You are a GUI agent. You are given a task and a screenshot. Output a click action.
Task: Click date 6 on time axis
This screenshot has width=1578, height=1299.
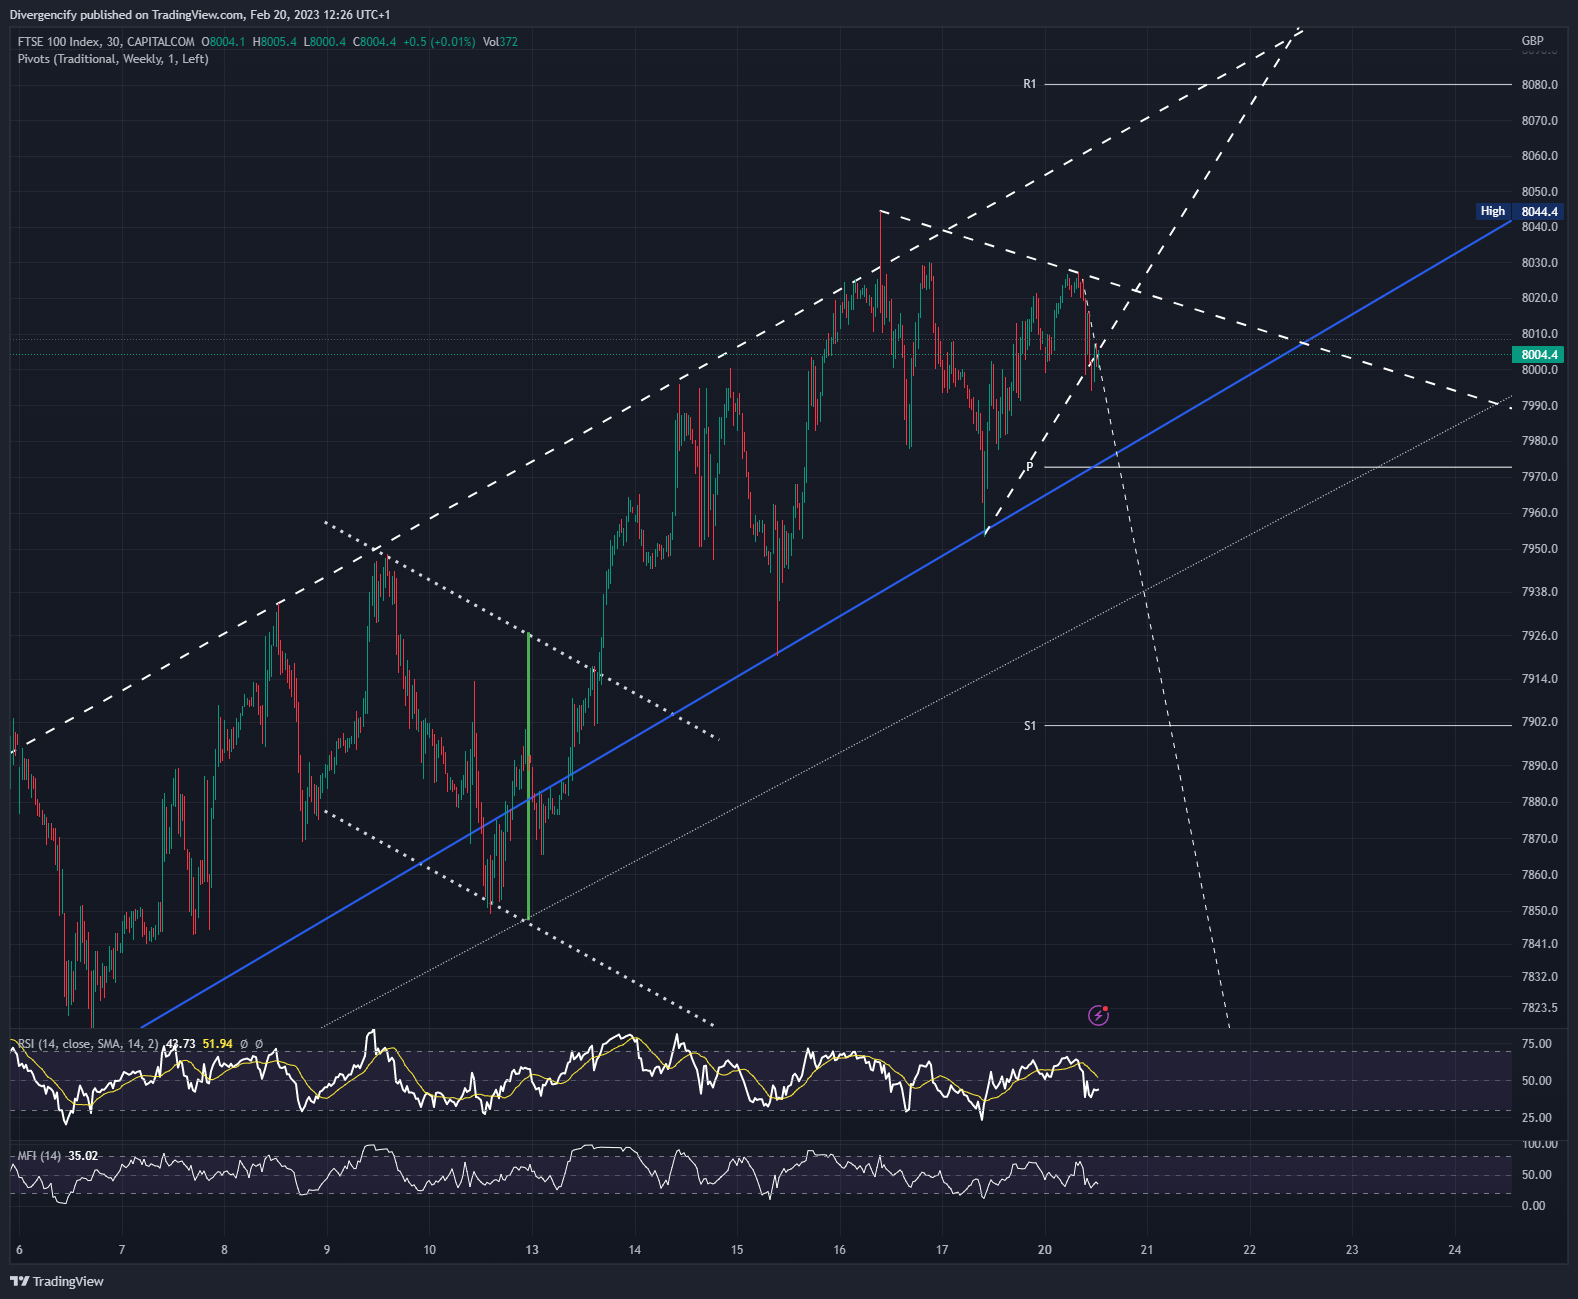coord(19,1250)
